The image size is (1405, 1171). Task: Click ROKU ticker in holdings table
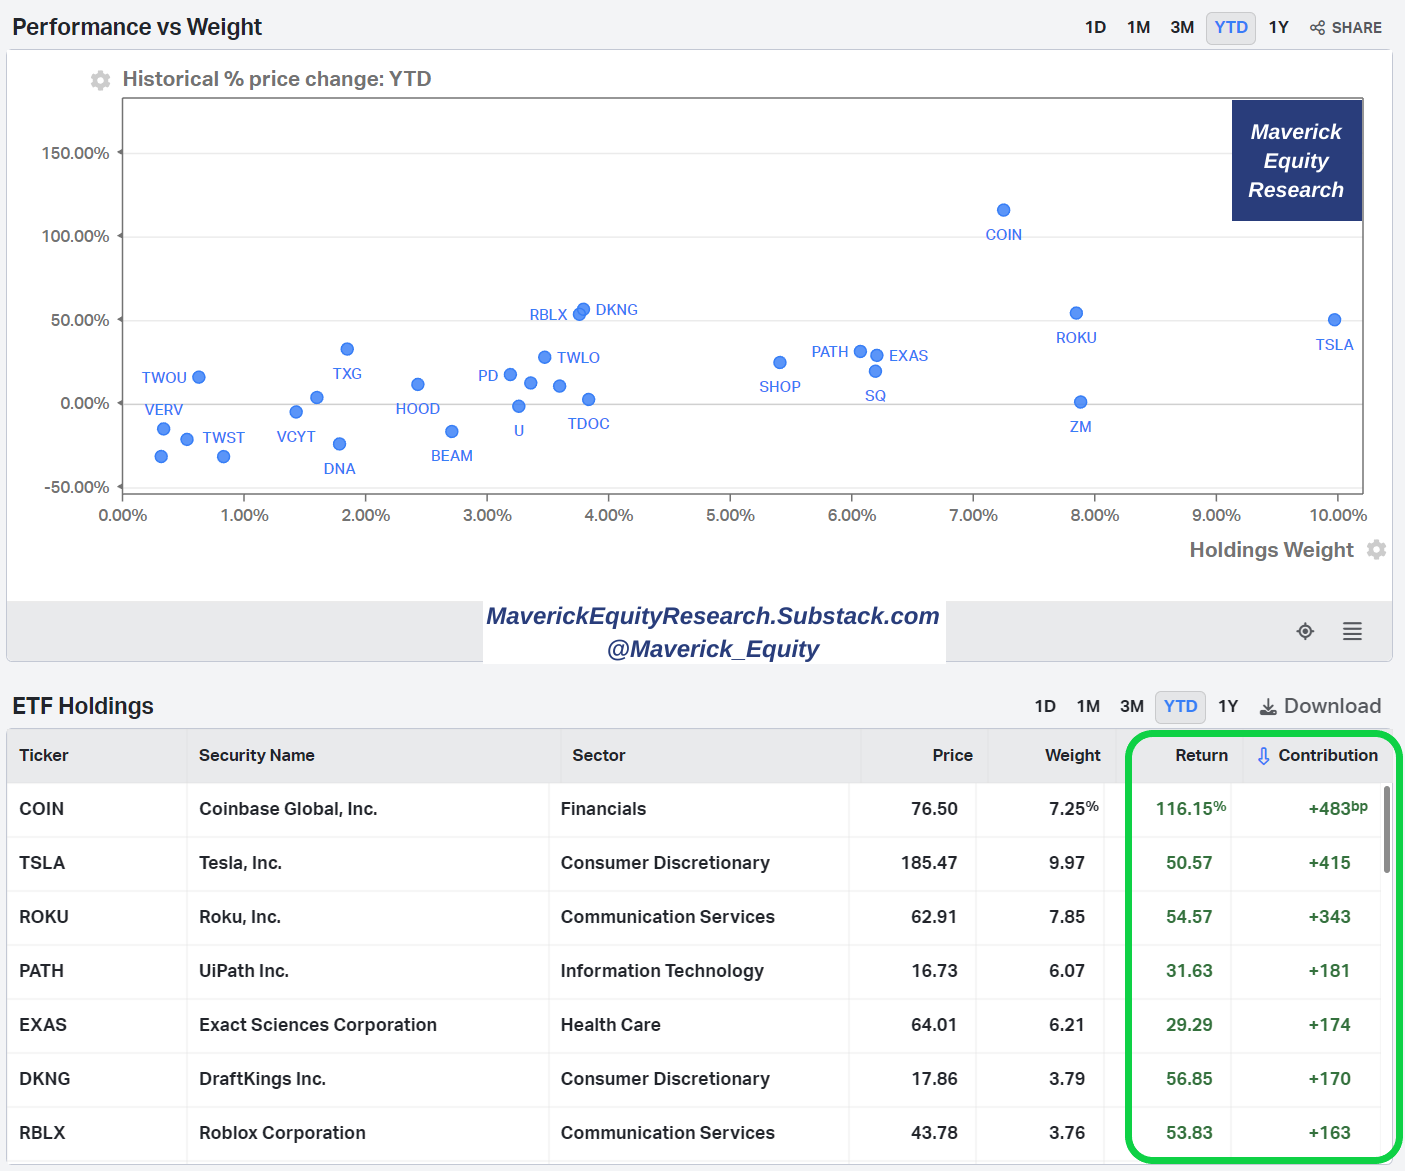click(44, 917)
